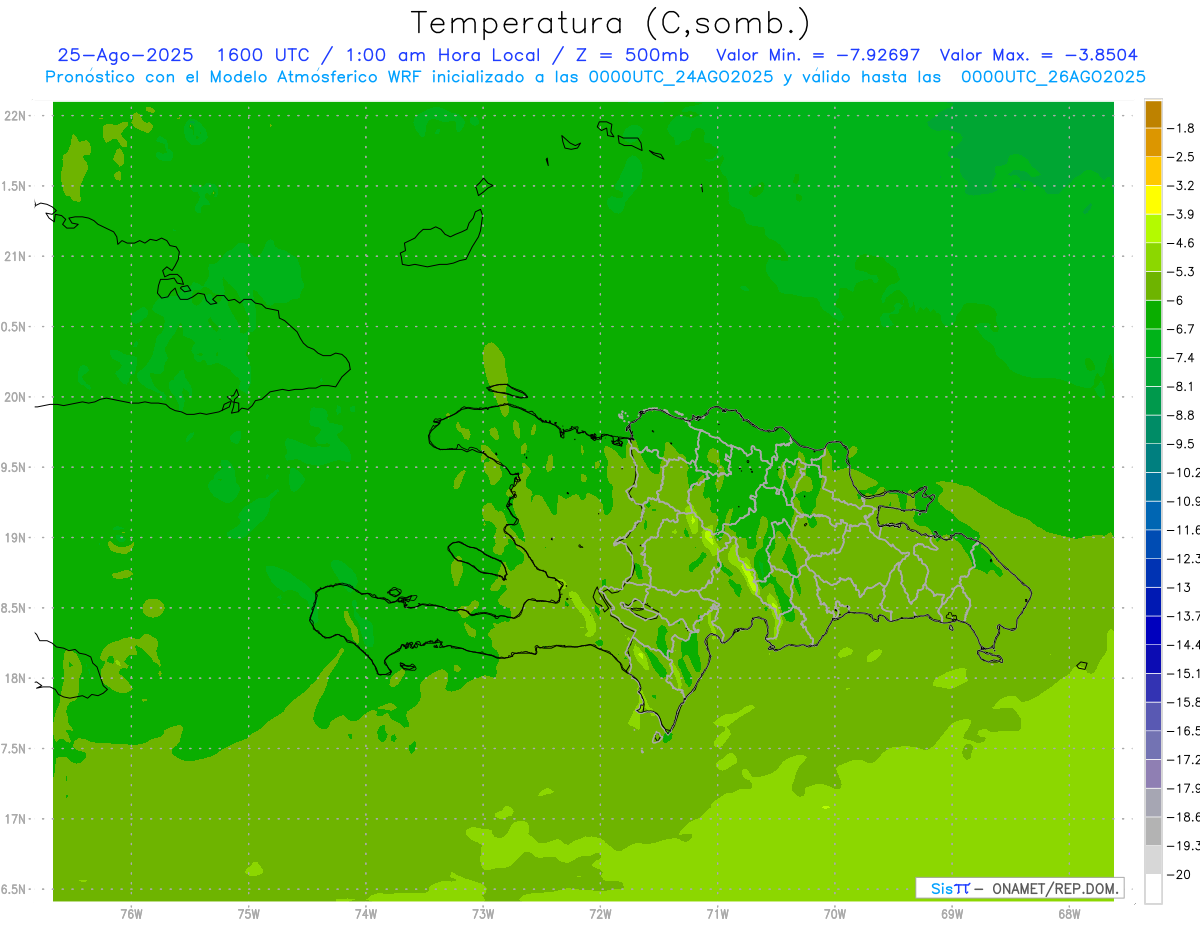
Task: Click the '-8.1' colorbar value
Action: [1182, 386]
